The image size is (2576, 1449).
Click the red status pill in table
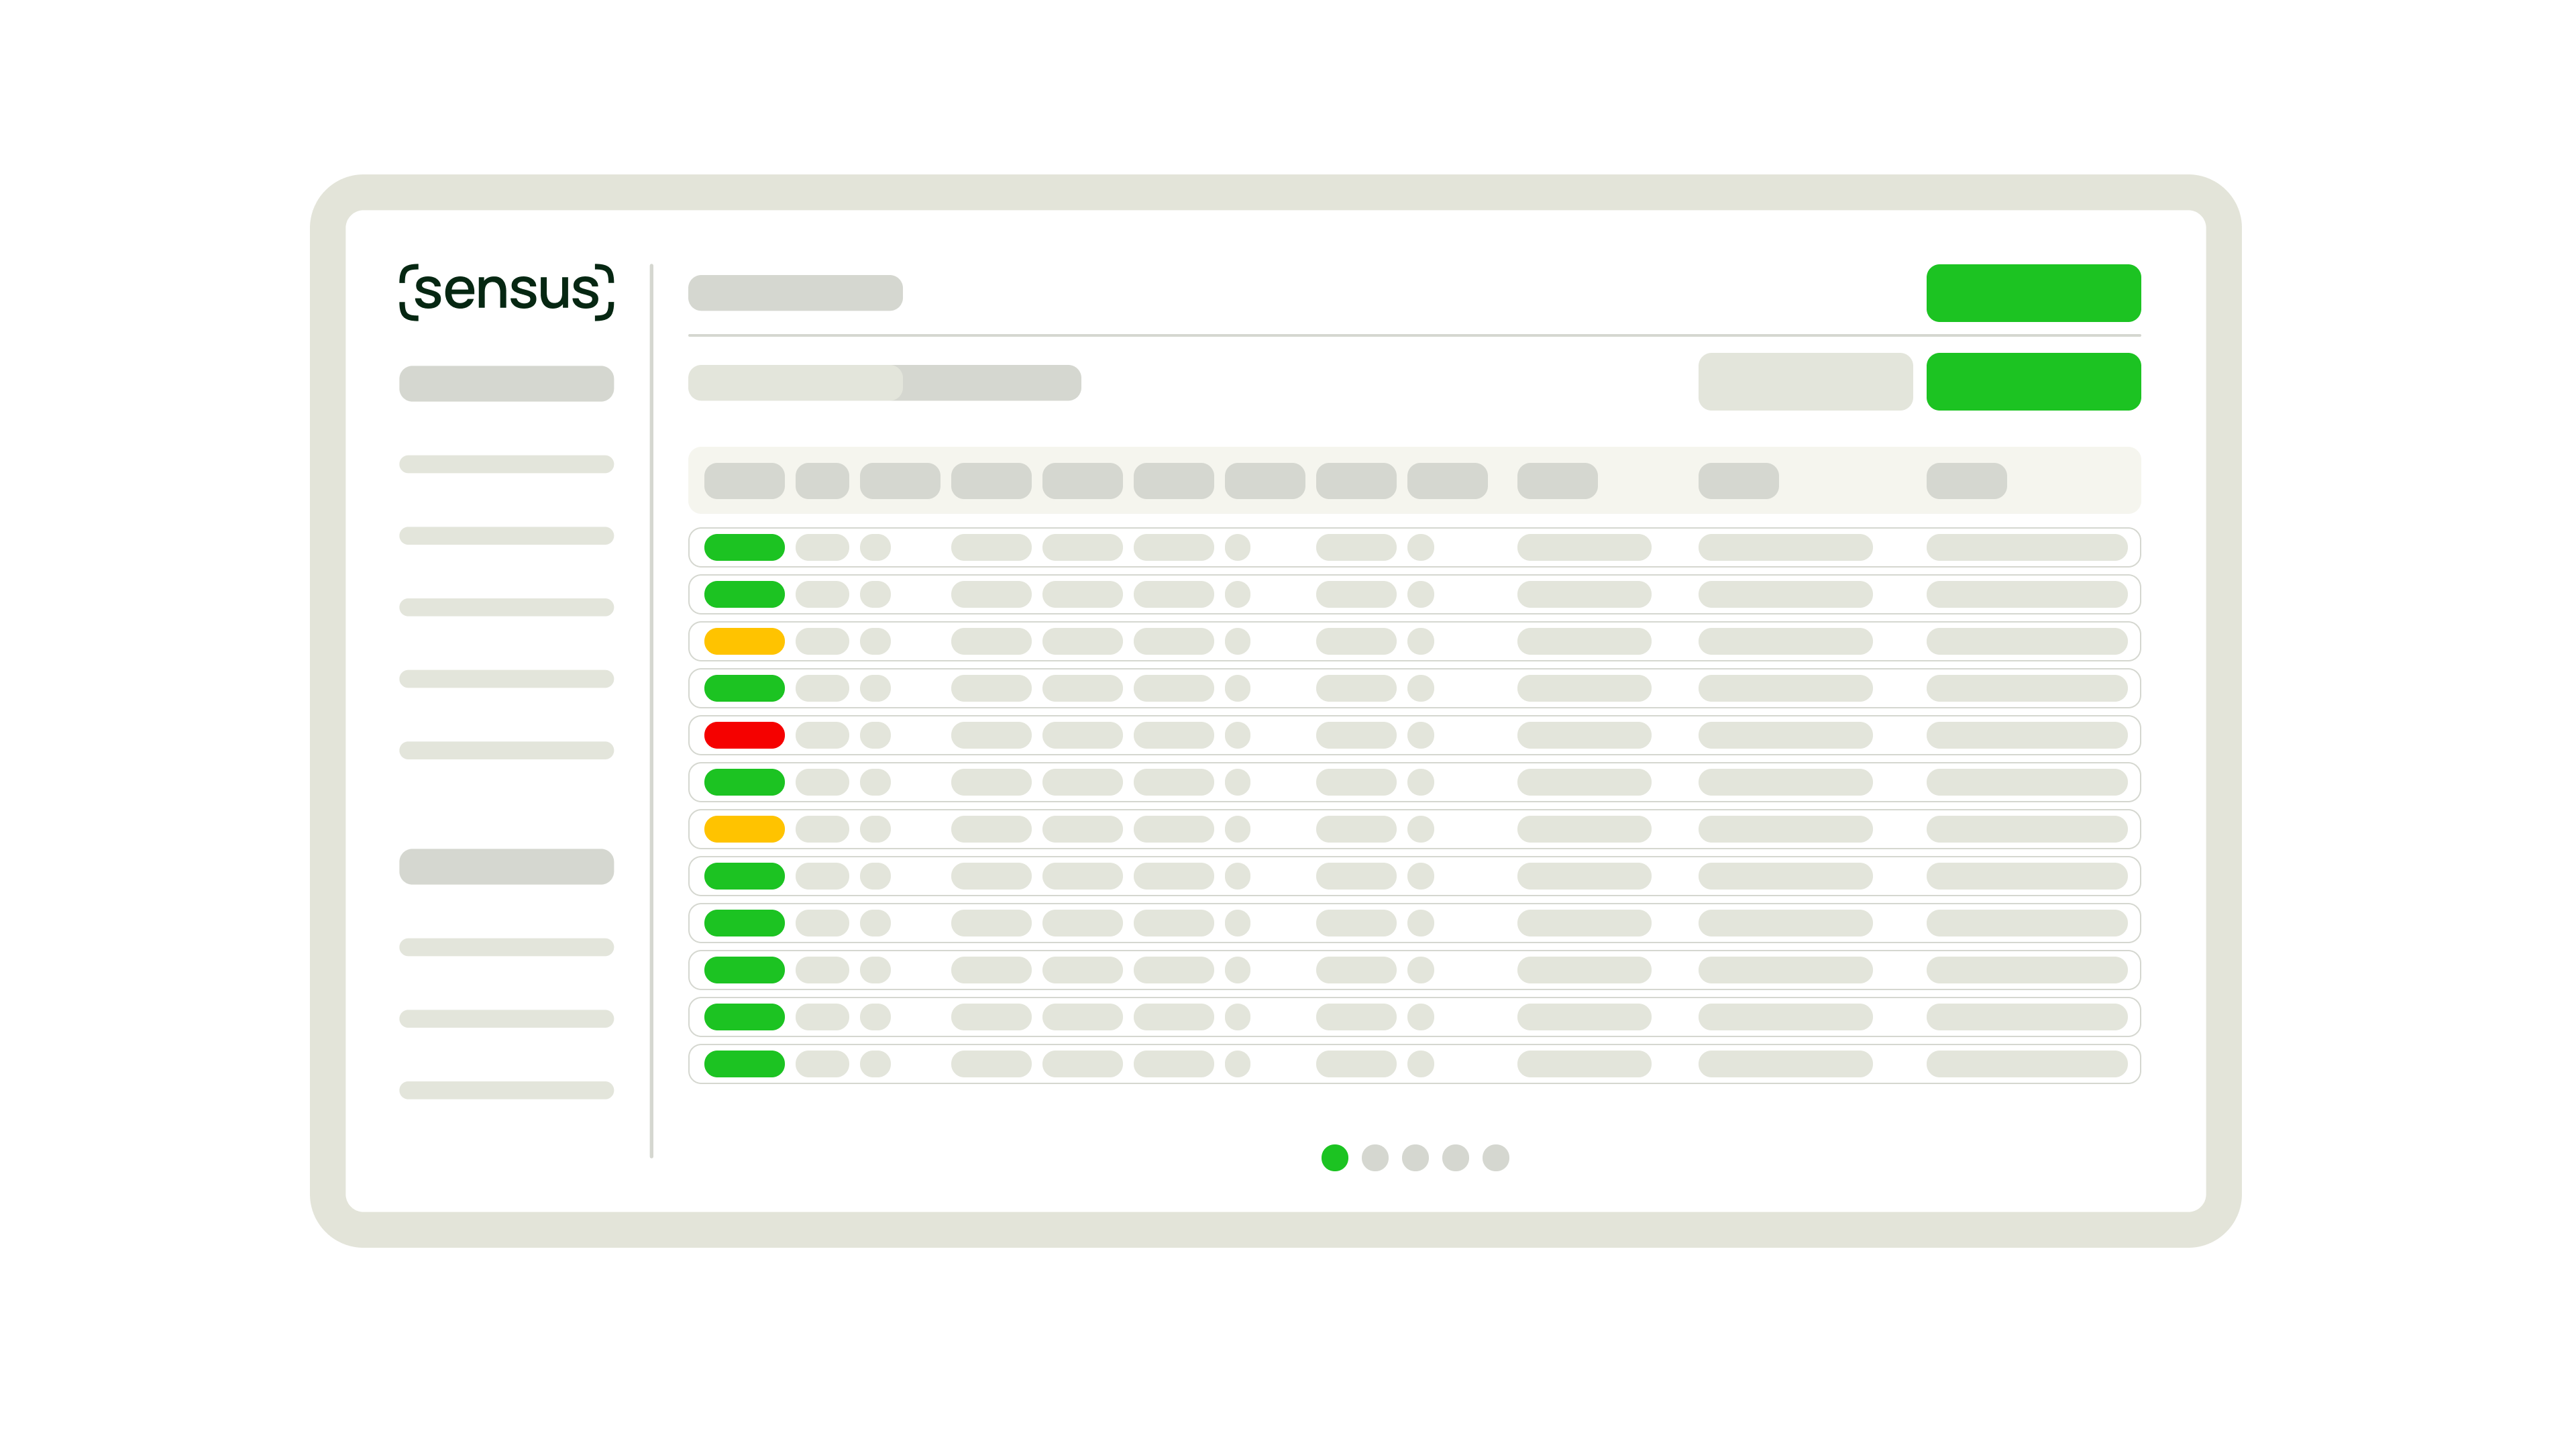[x=744, y=735]
